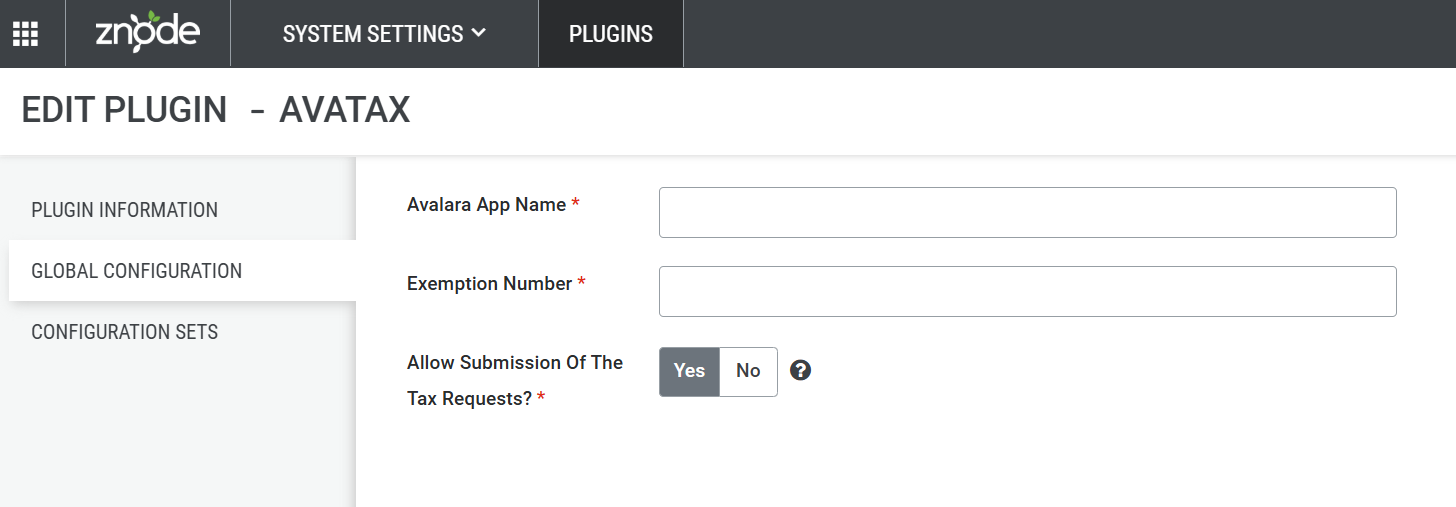Open the System Settings menu
1456x507 pixels.
384,34
